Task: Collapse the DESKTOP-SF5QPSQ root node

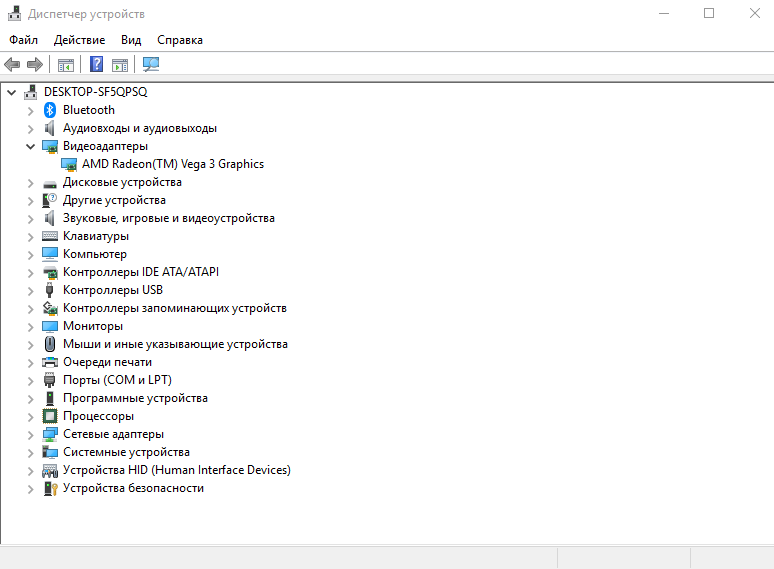Action: coord(11,92)
